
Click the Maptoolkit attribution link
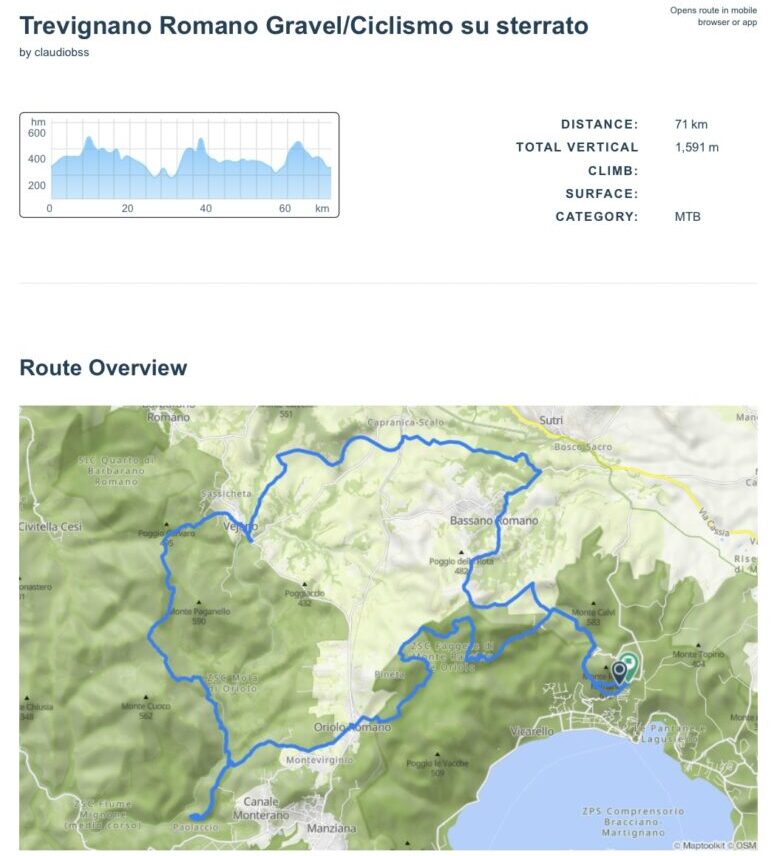point(706,845)
